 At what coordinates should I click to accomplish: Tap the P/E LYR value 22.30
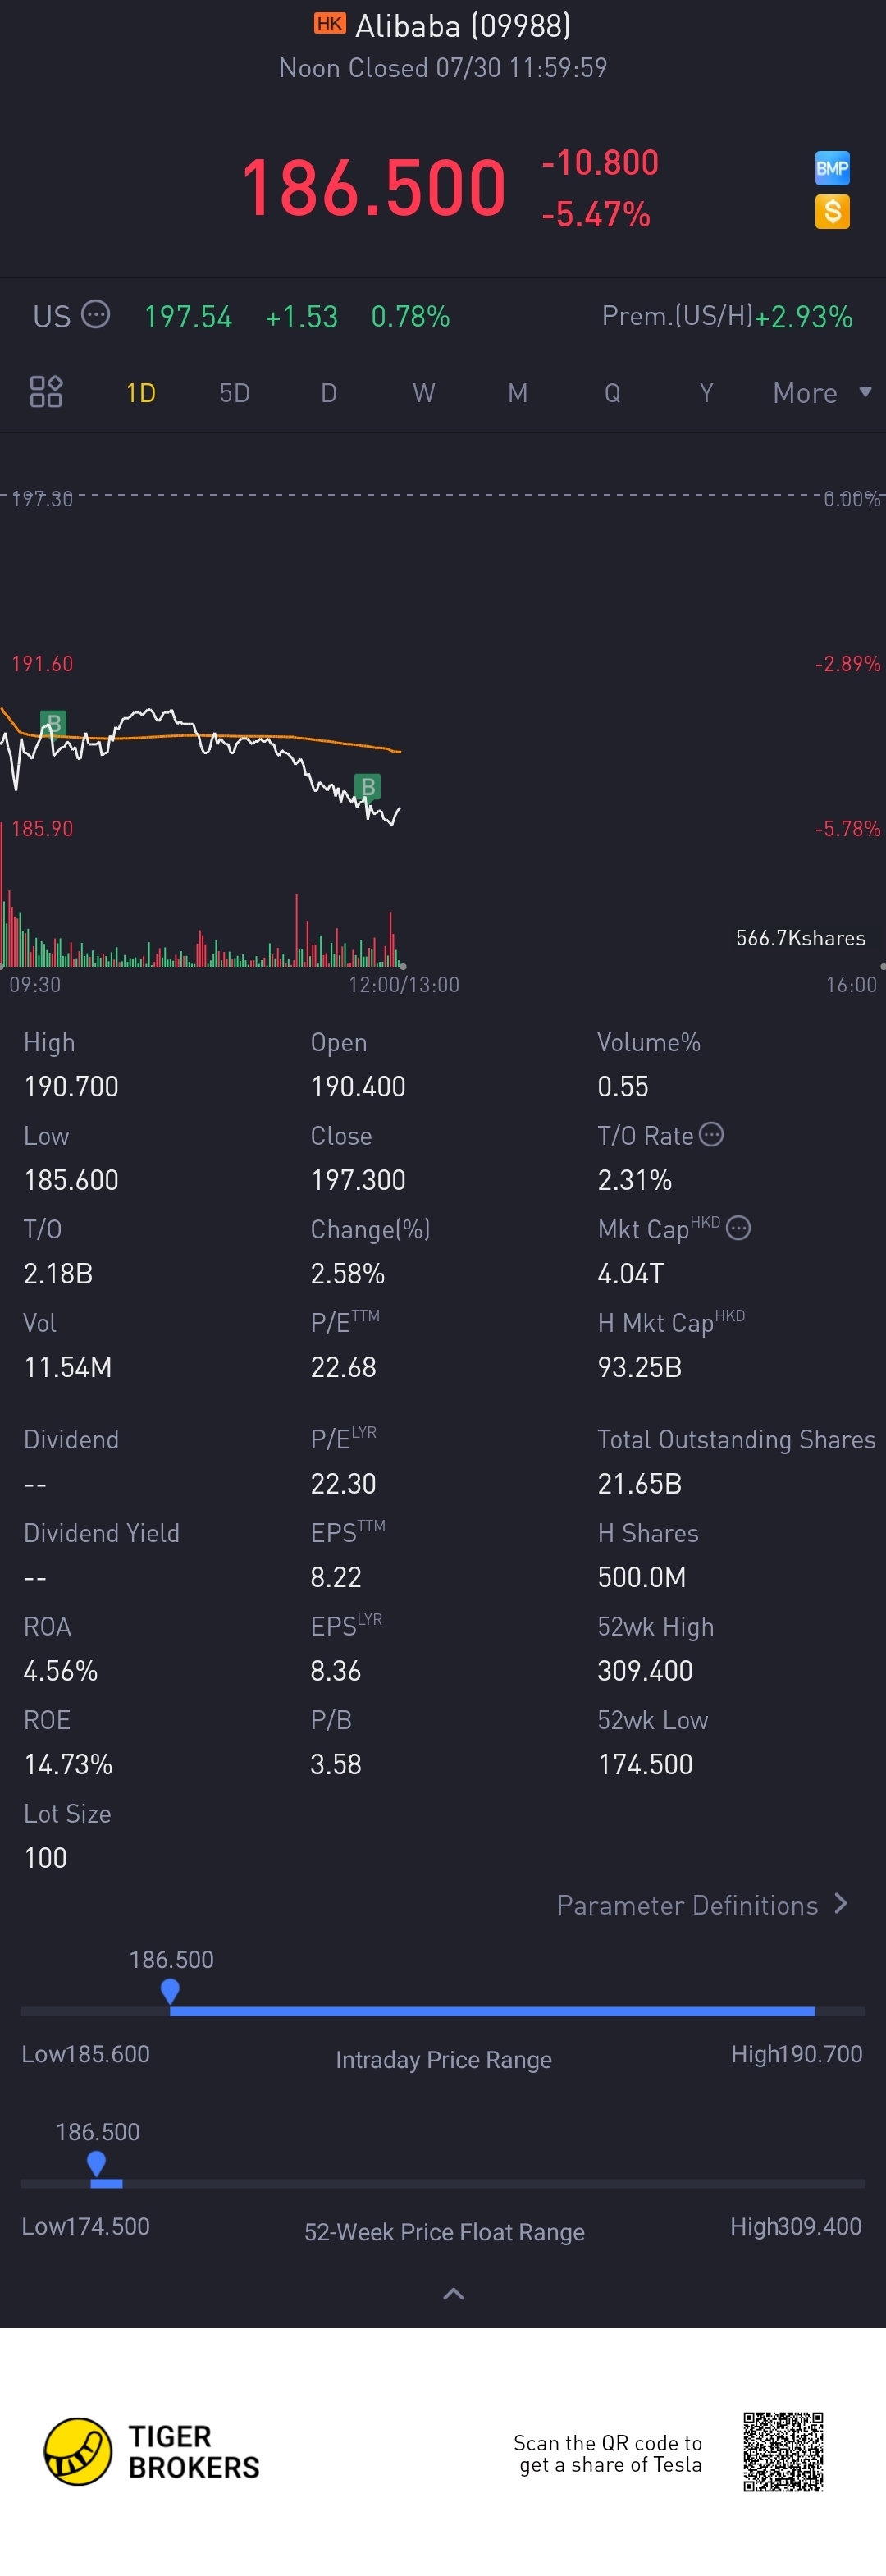pos(343,1483)
